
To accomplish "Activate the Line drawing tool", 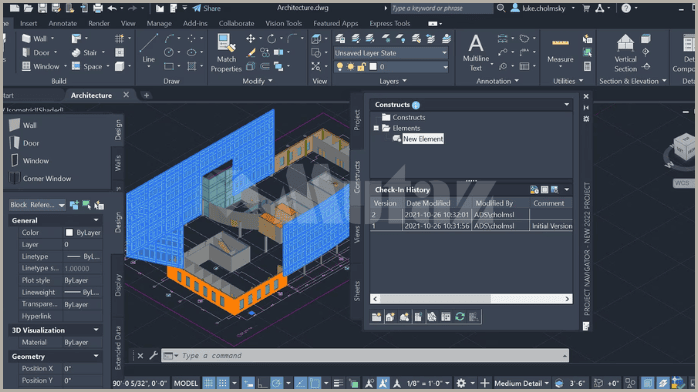I will pyautogui.click(x=149, y=49).
